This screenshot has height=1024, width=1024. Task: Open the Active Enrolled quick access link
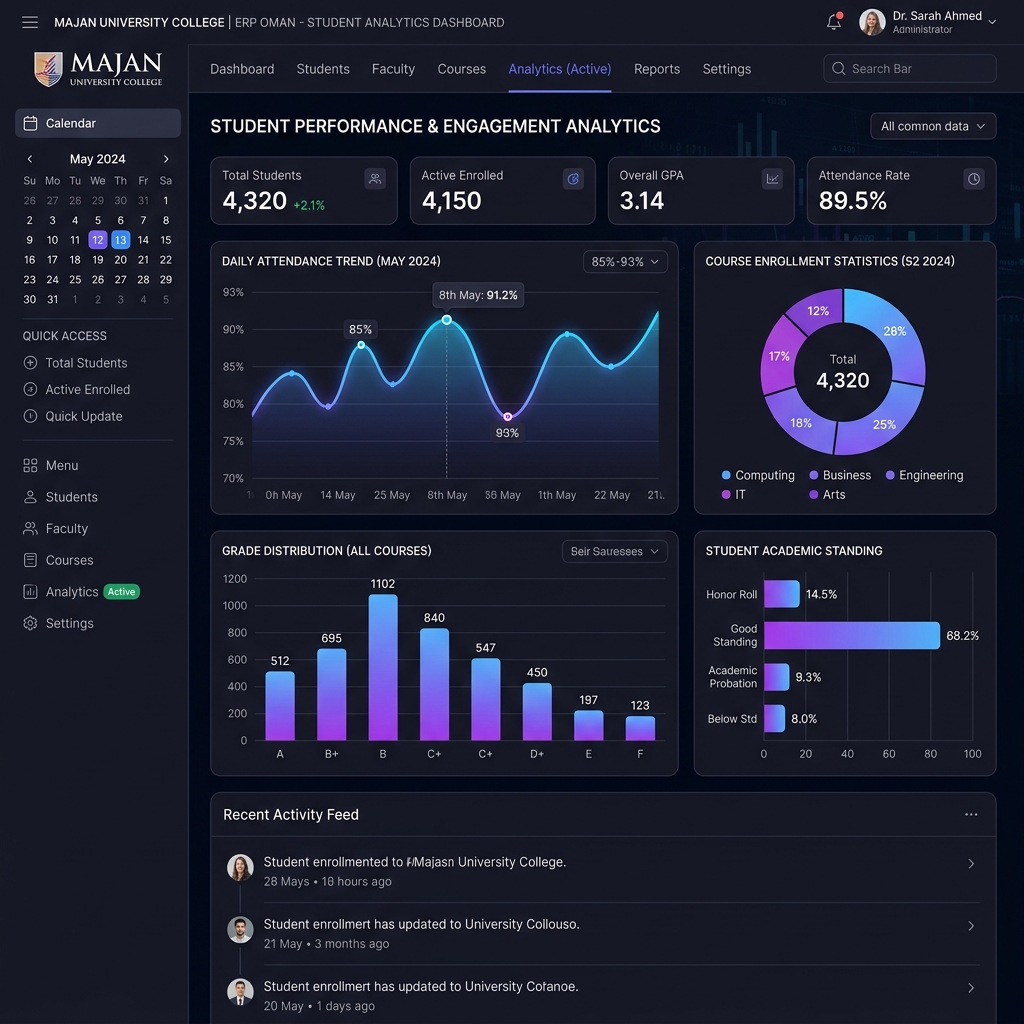pos(88,389)
